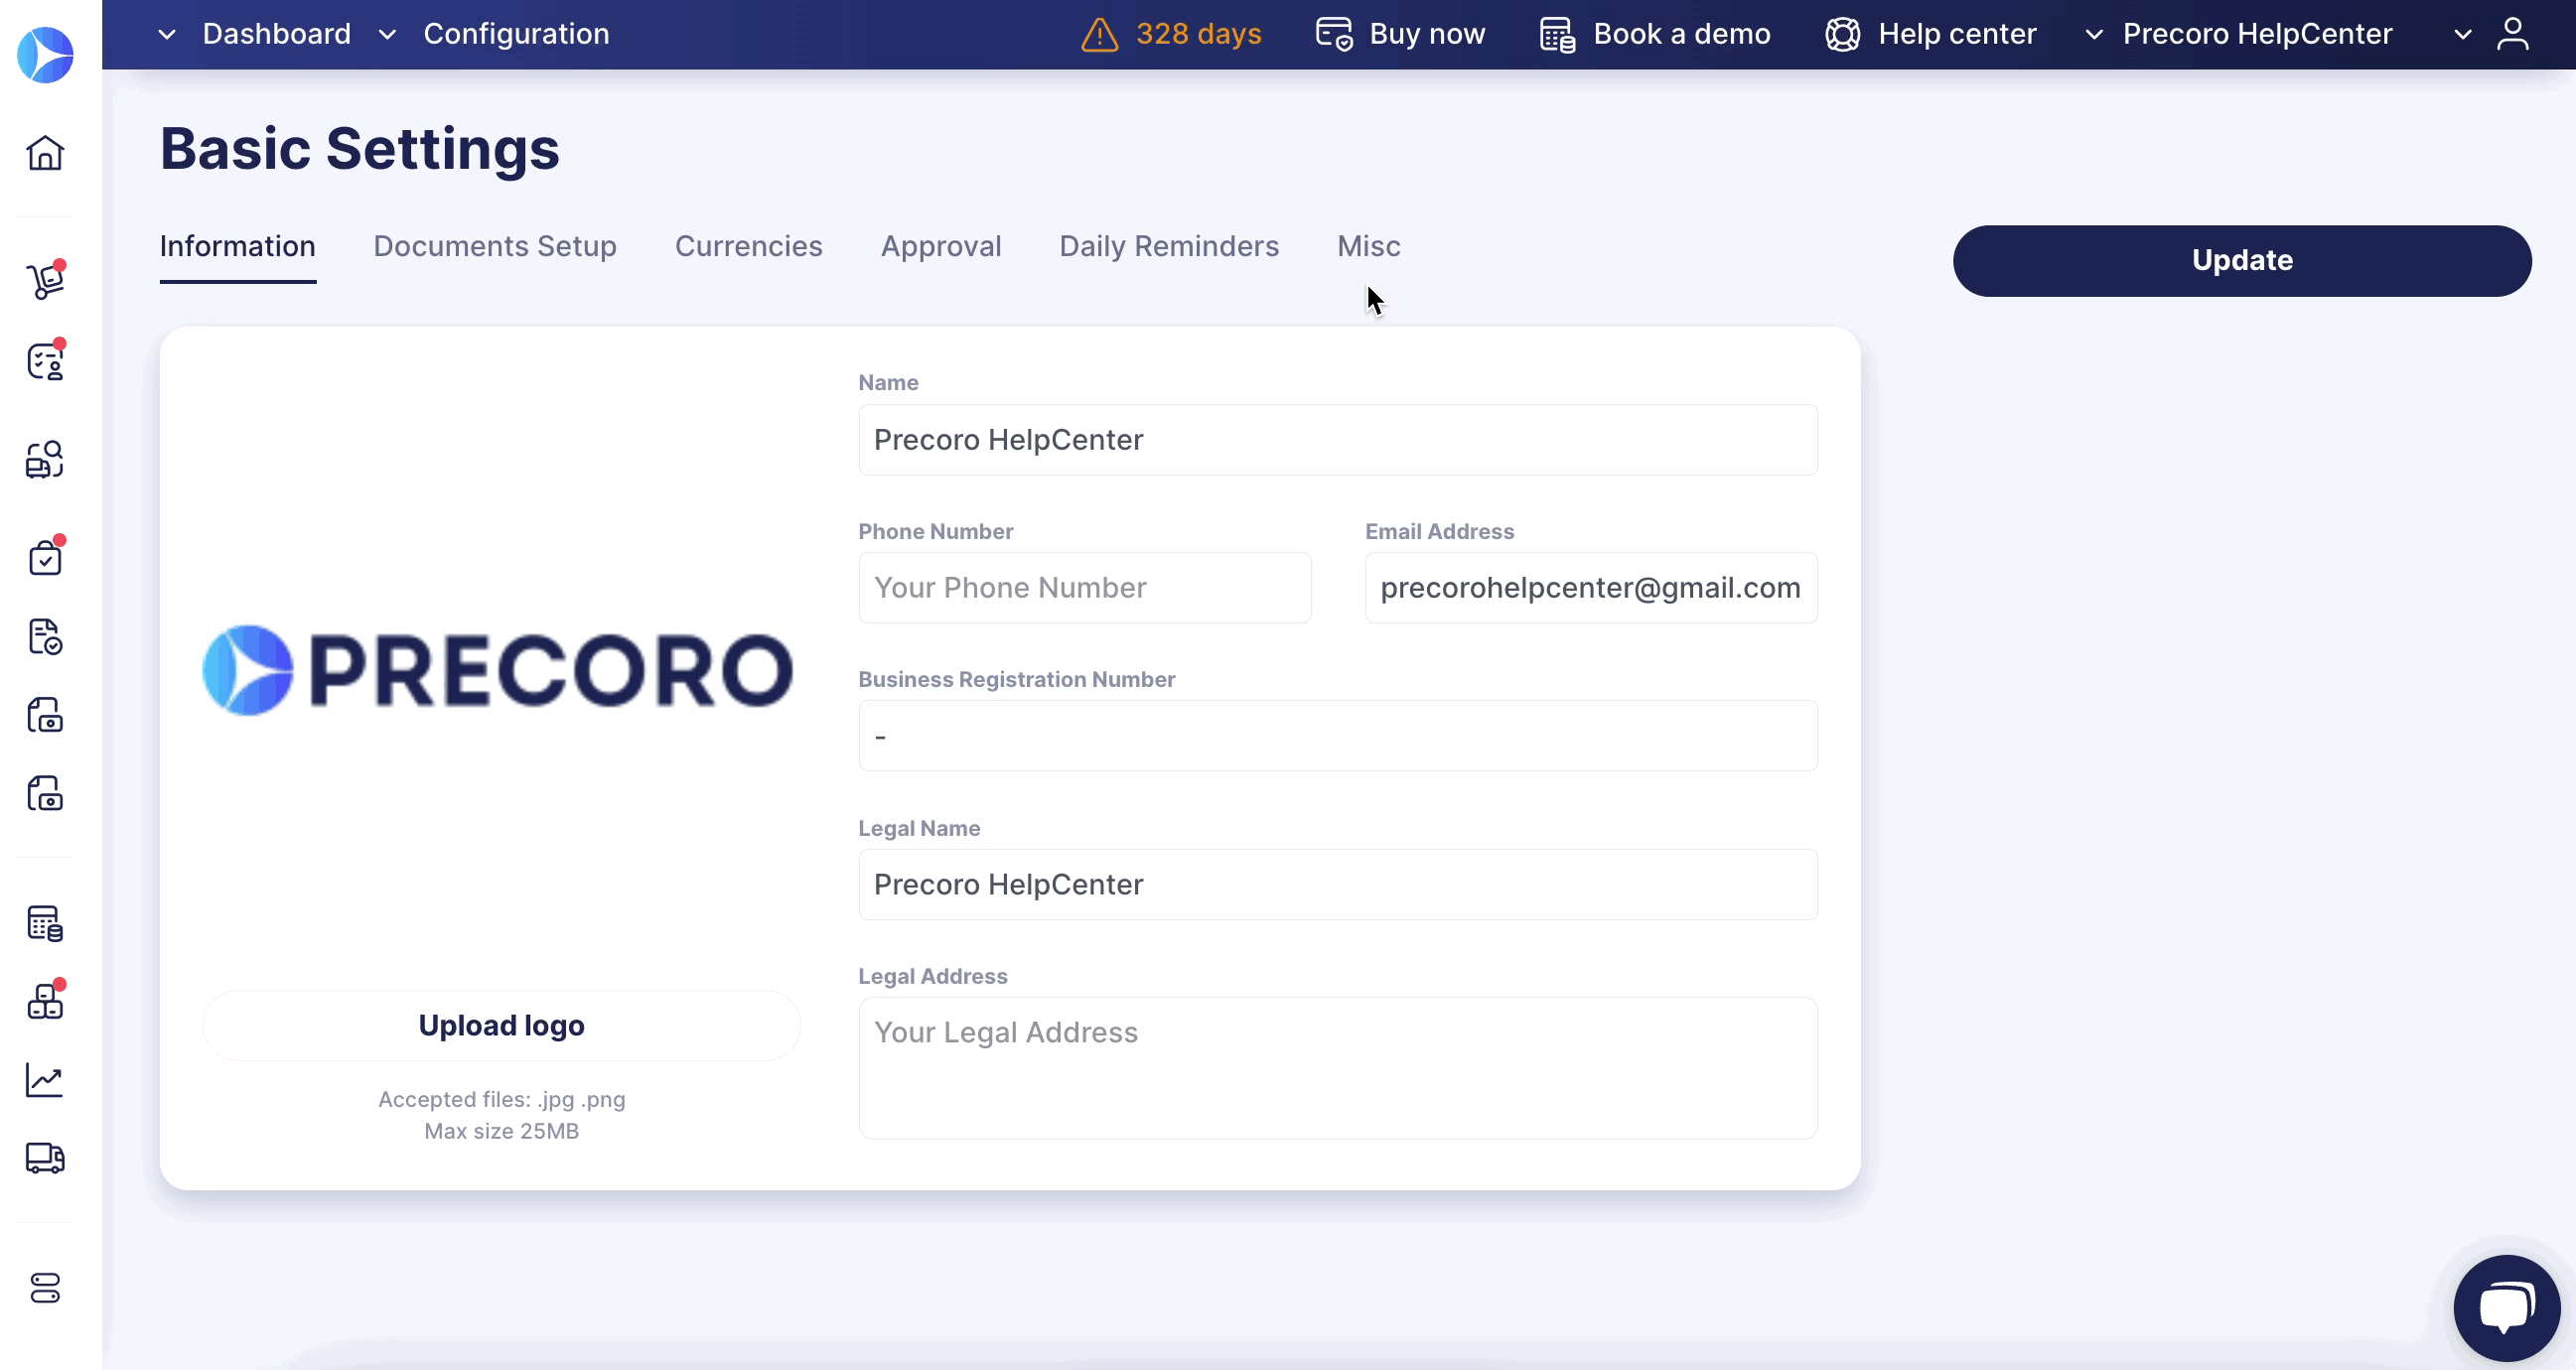Open the truck search sidebar icon
Image resolution: width=2576 pixels, height=1370 pixels.
(45, 460)
